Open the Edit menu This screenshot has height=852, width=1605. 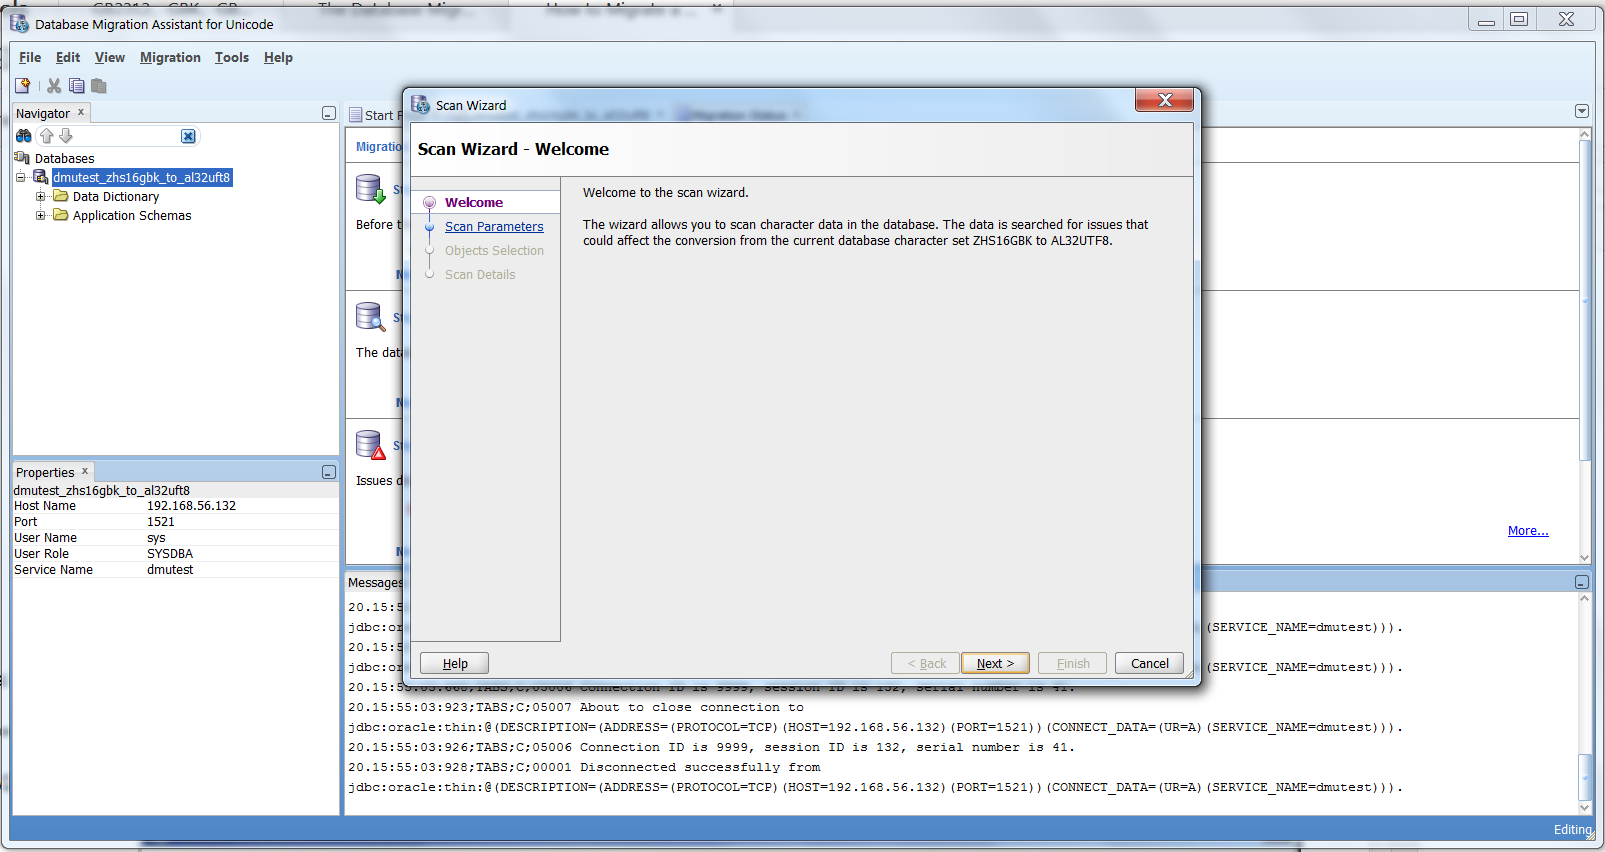pos(68,58)
